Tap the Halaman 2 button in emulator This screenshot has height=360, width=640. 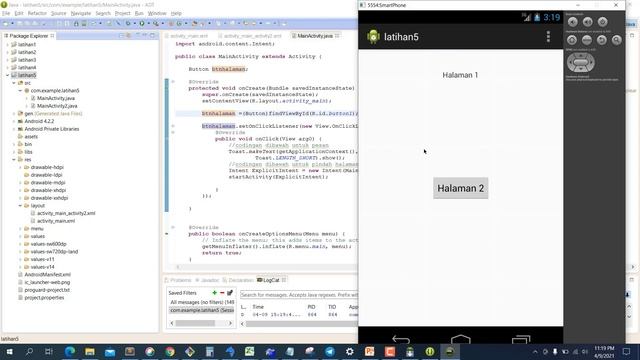[x=460, y=188]
